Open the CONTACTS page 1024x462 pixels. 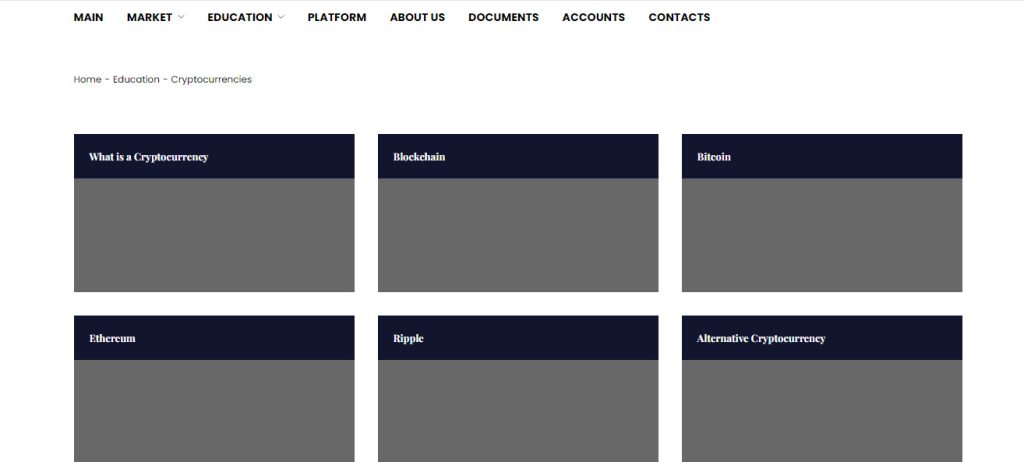point(679,18)
